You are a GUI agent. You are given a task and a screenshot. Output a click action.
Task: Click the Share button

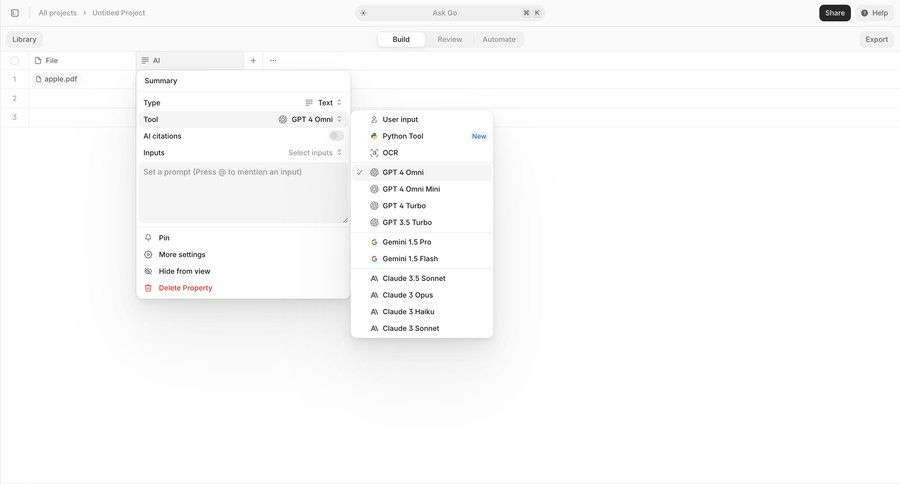[835, 13]
